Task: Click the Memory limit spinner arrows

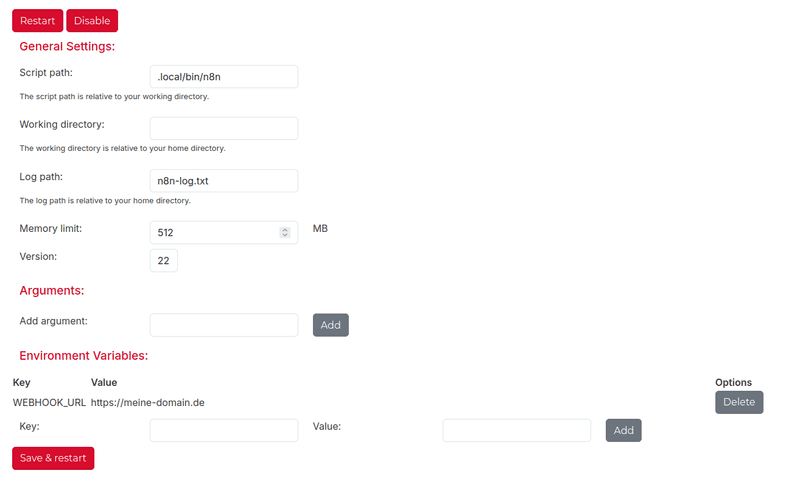Action: point(285,232)
